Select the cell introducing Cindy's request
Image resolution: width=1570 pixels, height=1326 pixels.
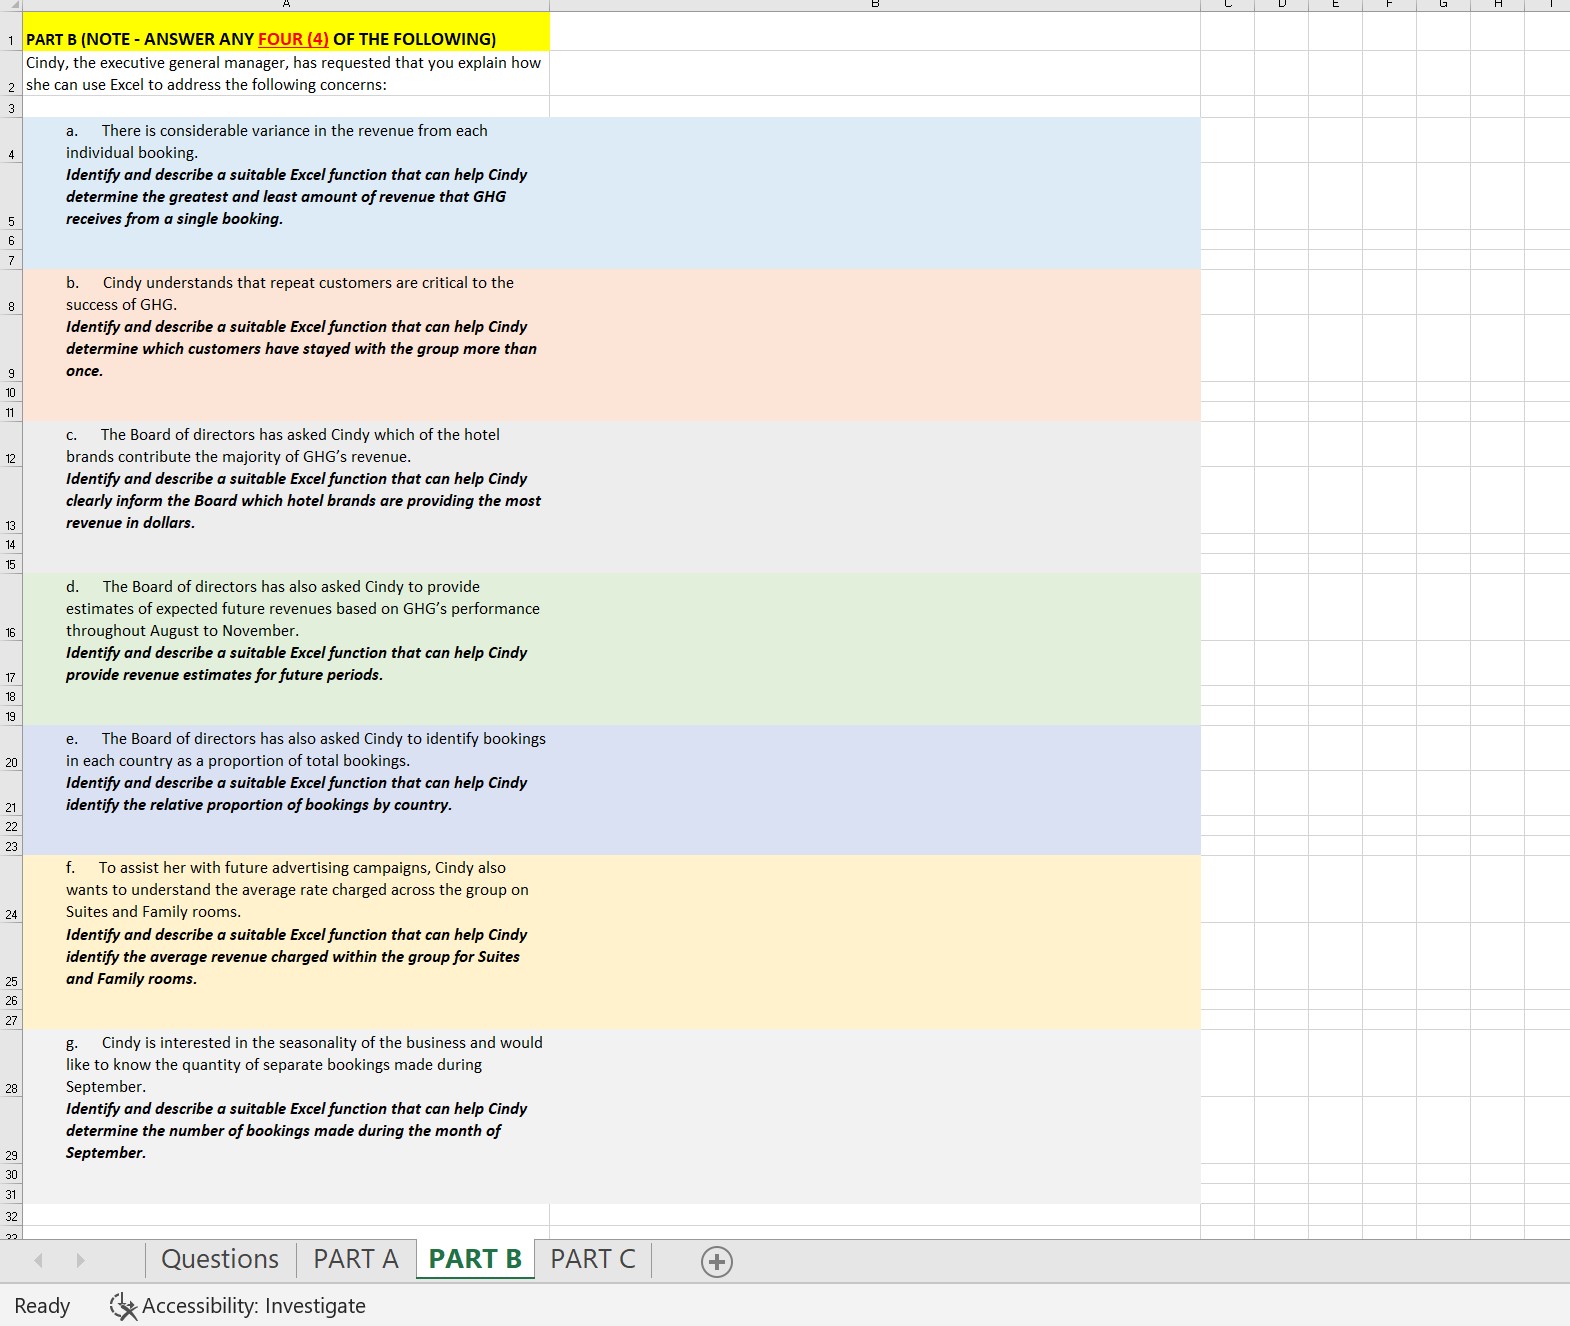click(x=286, y=73)
